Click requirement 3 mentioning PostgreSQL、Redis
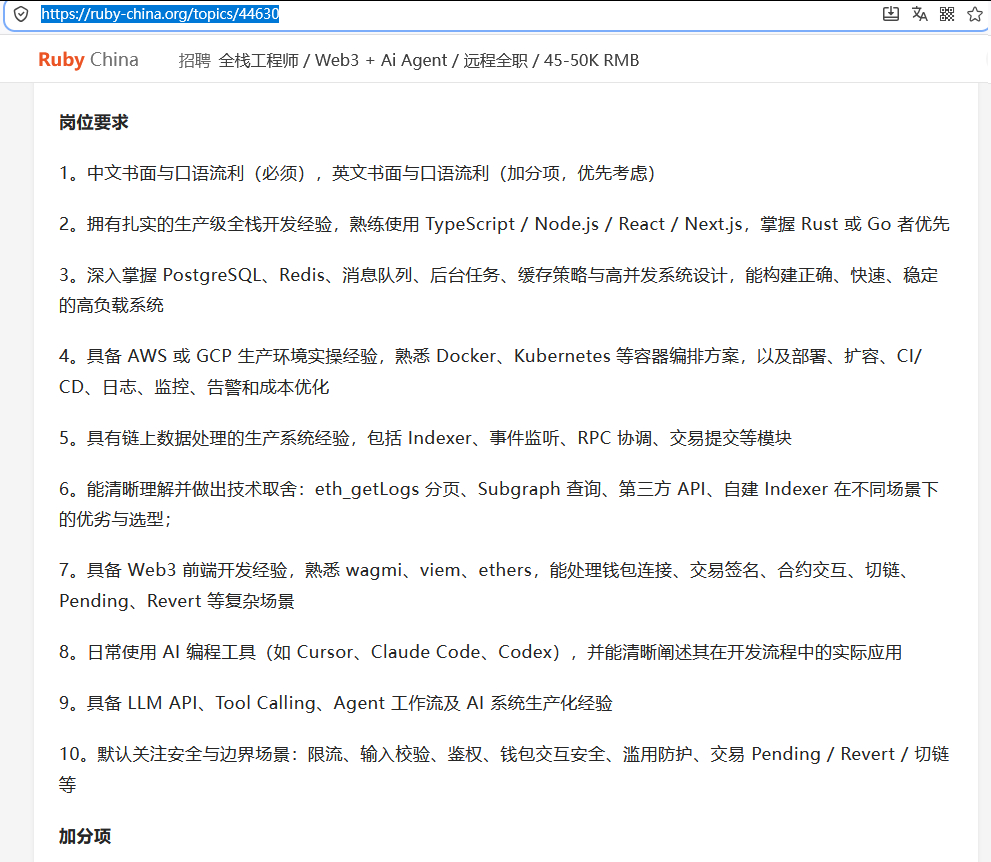991x862 pixels. [499, 290]
